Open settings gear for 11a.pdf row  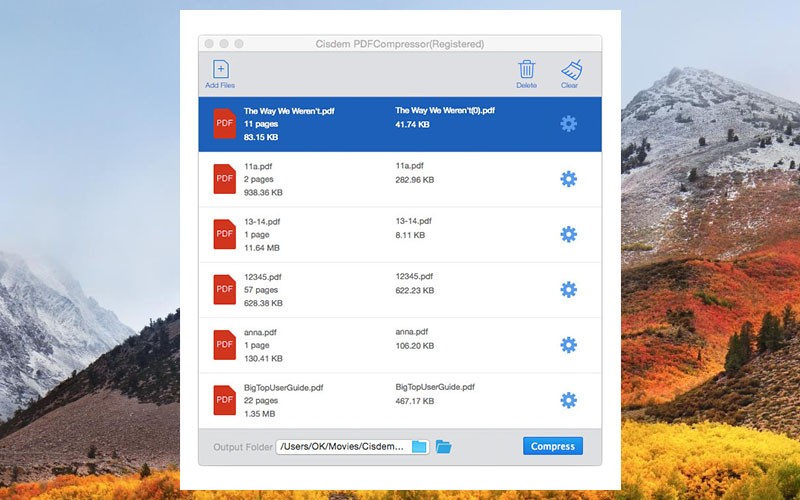568,179
